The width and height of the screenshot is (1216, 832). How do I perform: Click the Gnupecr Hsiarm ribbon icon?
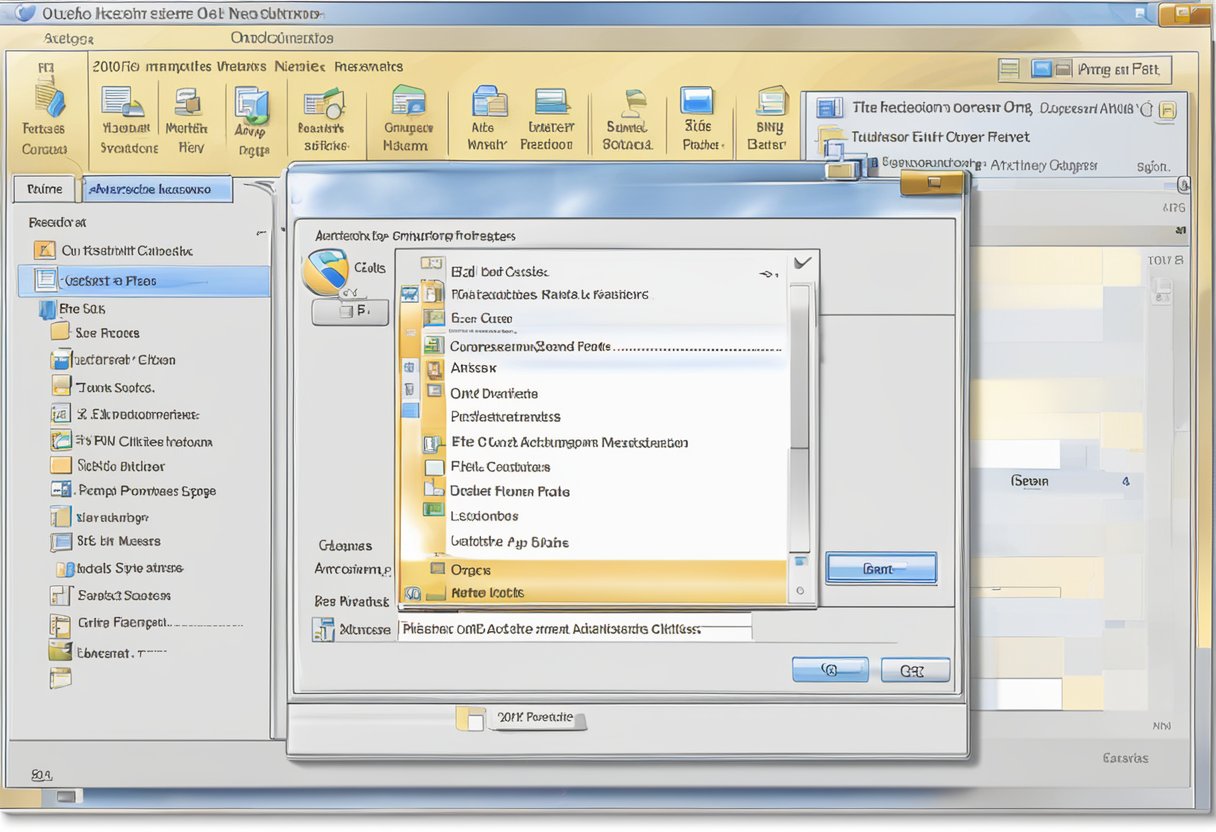pos(408,103)
